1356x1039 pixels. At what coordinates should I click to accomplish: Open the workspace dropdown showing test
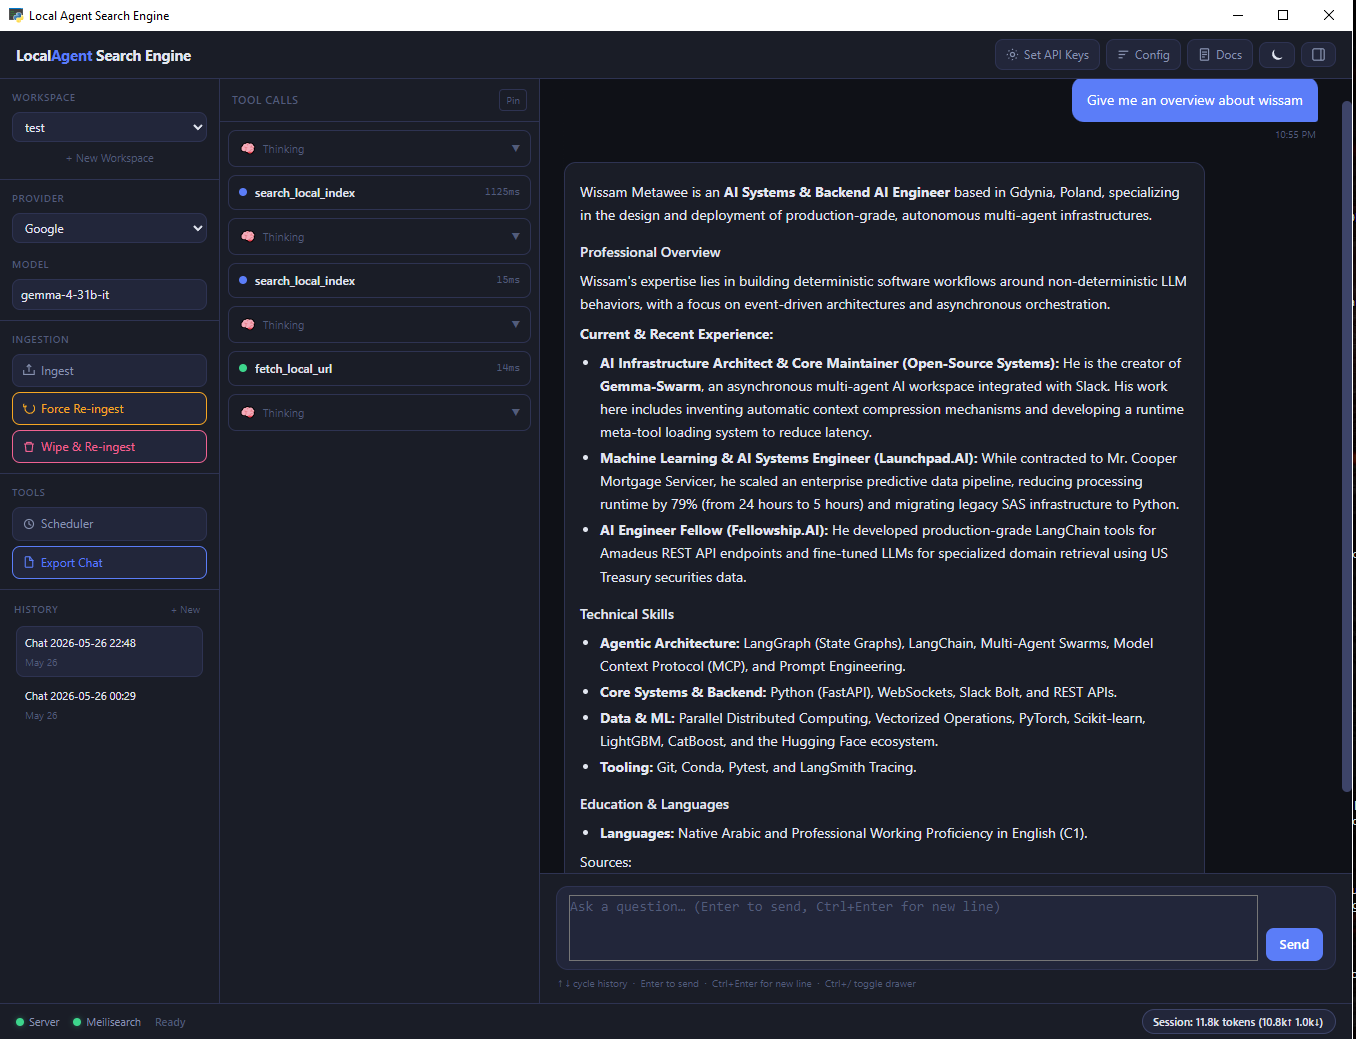110,127
